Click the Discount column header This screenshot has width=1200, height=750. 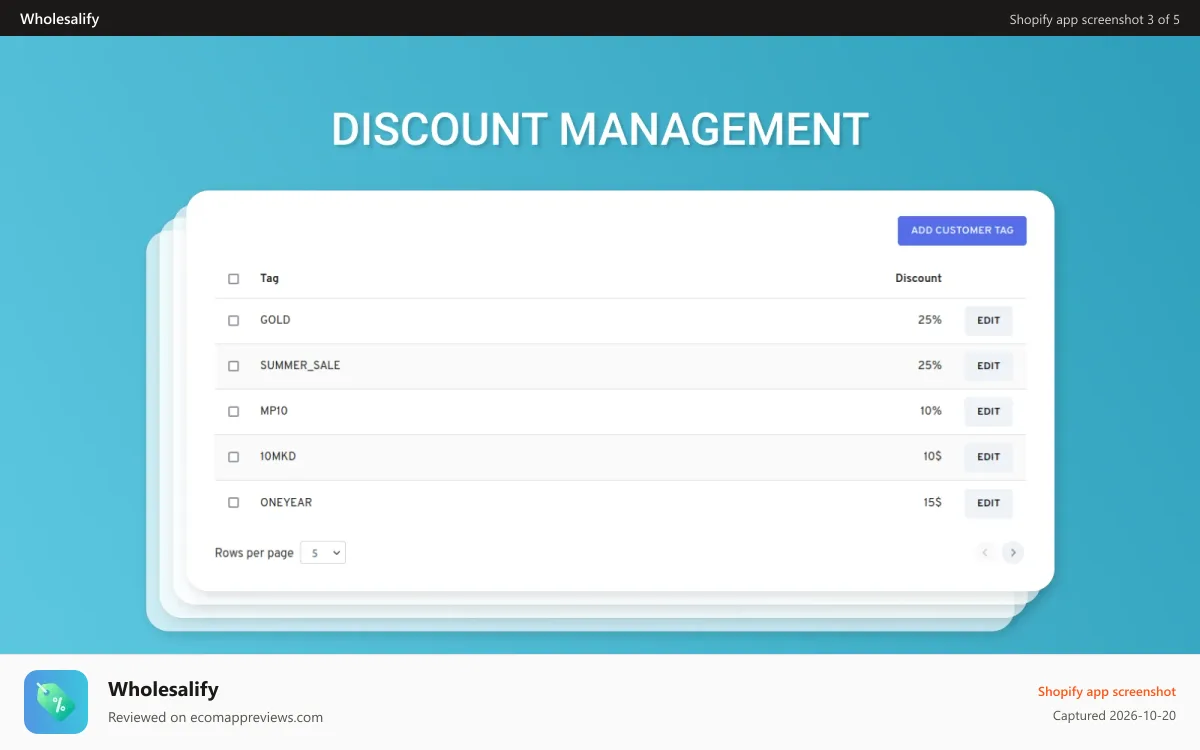918,278
